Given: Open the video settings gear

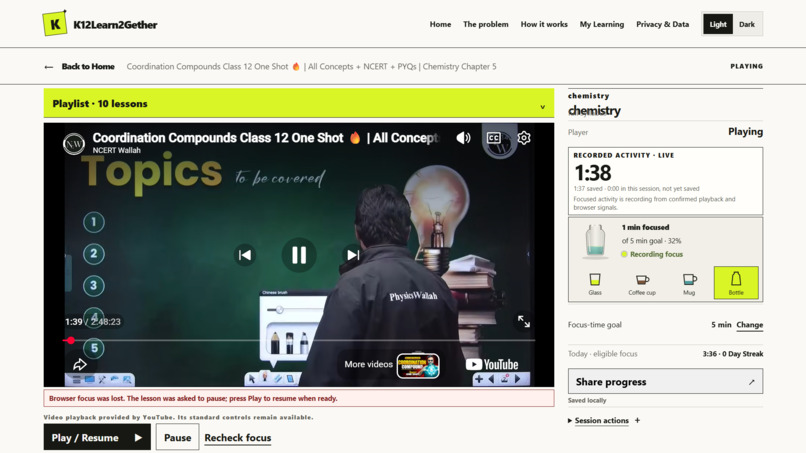Looking at the screenshot, I should 524,138.
